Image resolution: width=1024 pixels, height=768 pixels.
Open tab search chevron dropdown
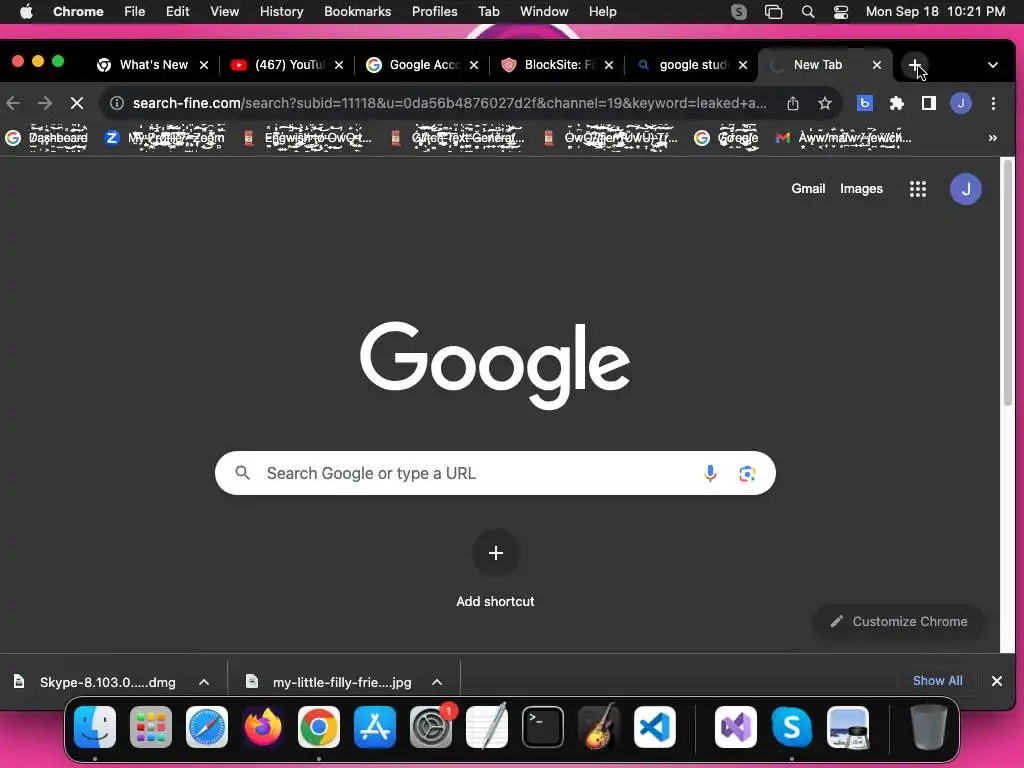993,65
